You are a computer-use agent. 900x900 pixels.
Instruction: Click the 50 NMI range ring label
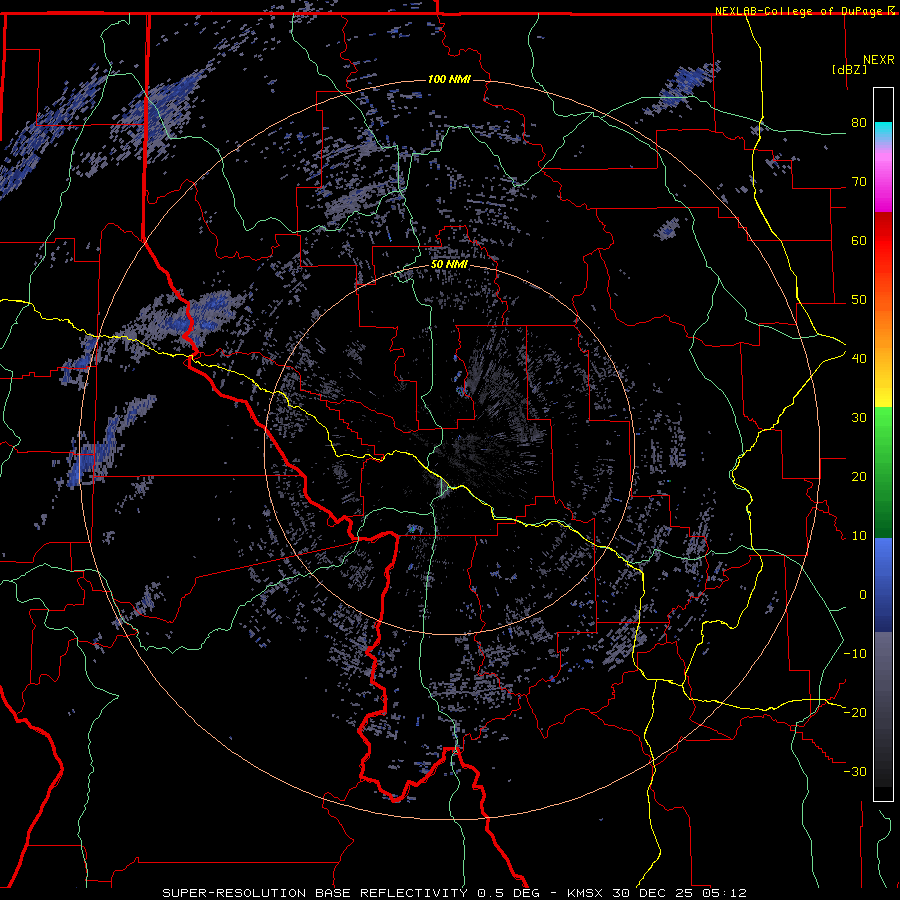(x=449, y=265)
